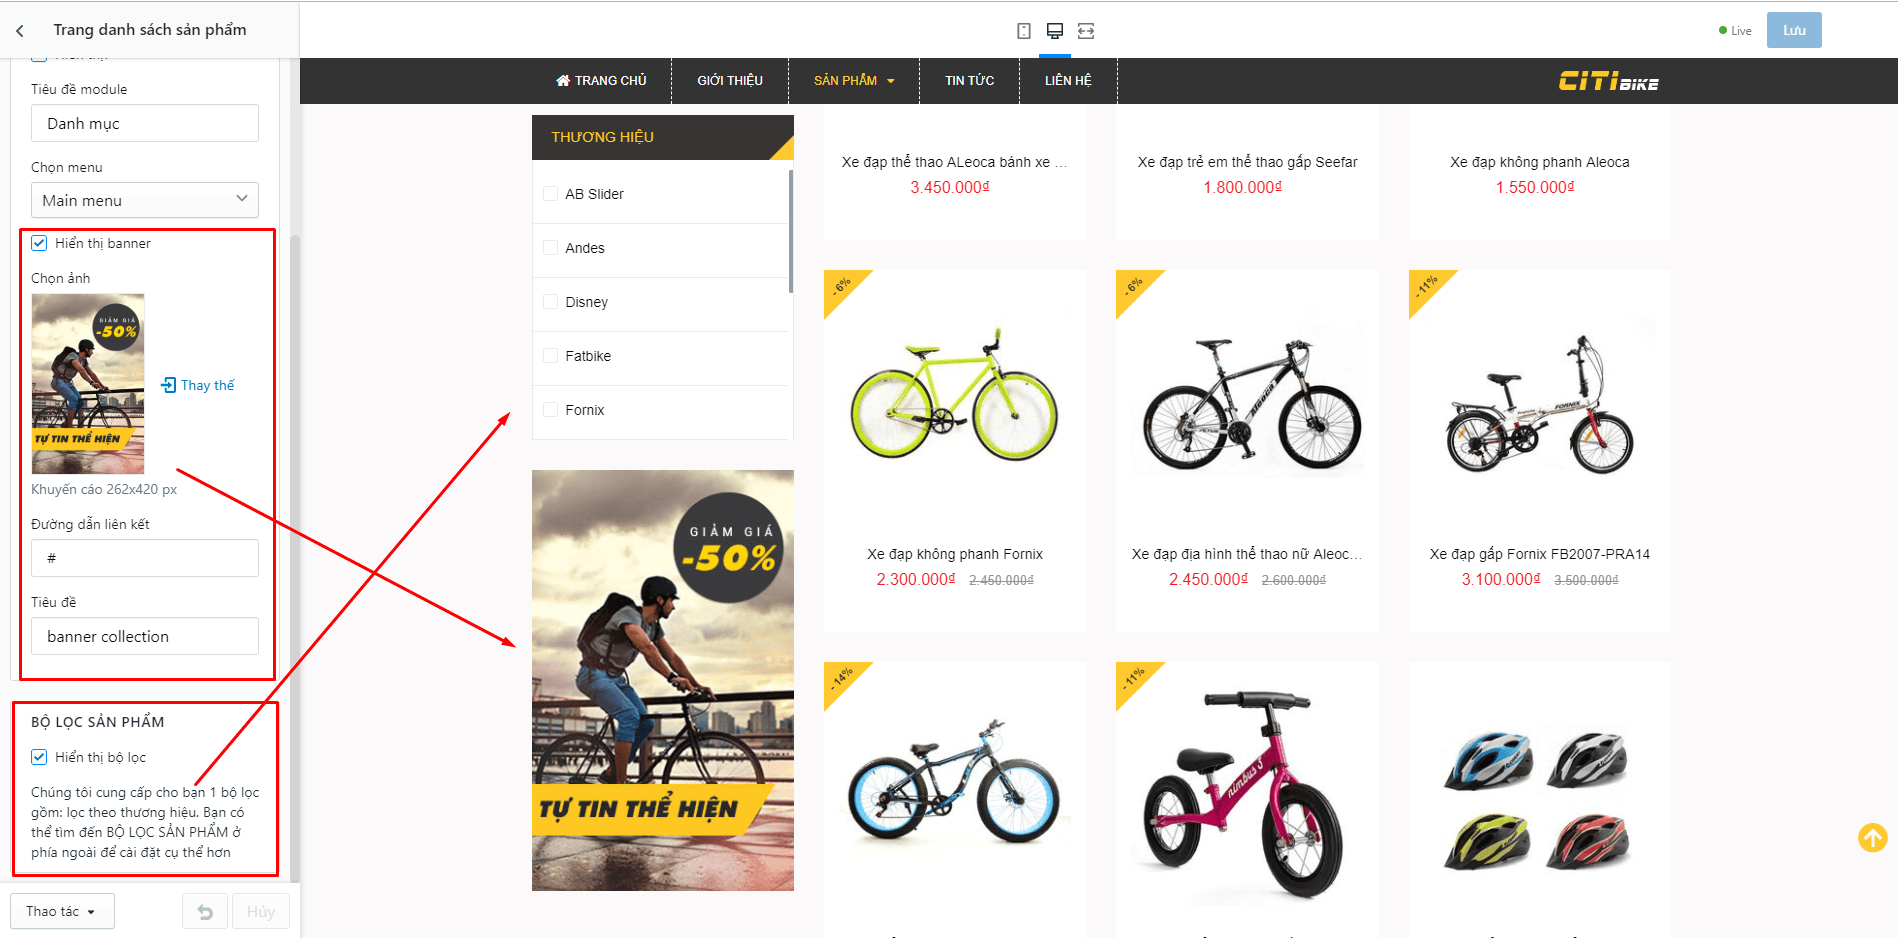
Task: Click the large -50% banner in preview
Action: 663,680
